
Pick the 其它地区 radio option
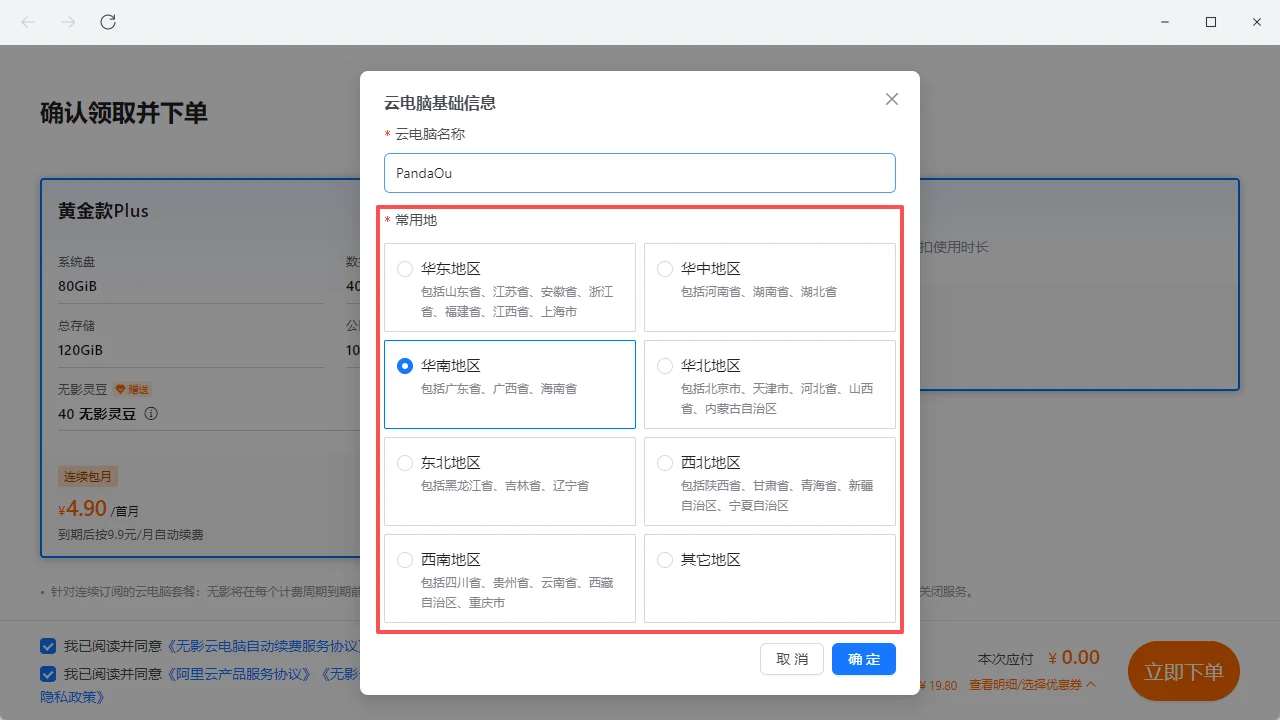click(665, 560)
